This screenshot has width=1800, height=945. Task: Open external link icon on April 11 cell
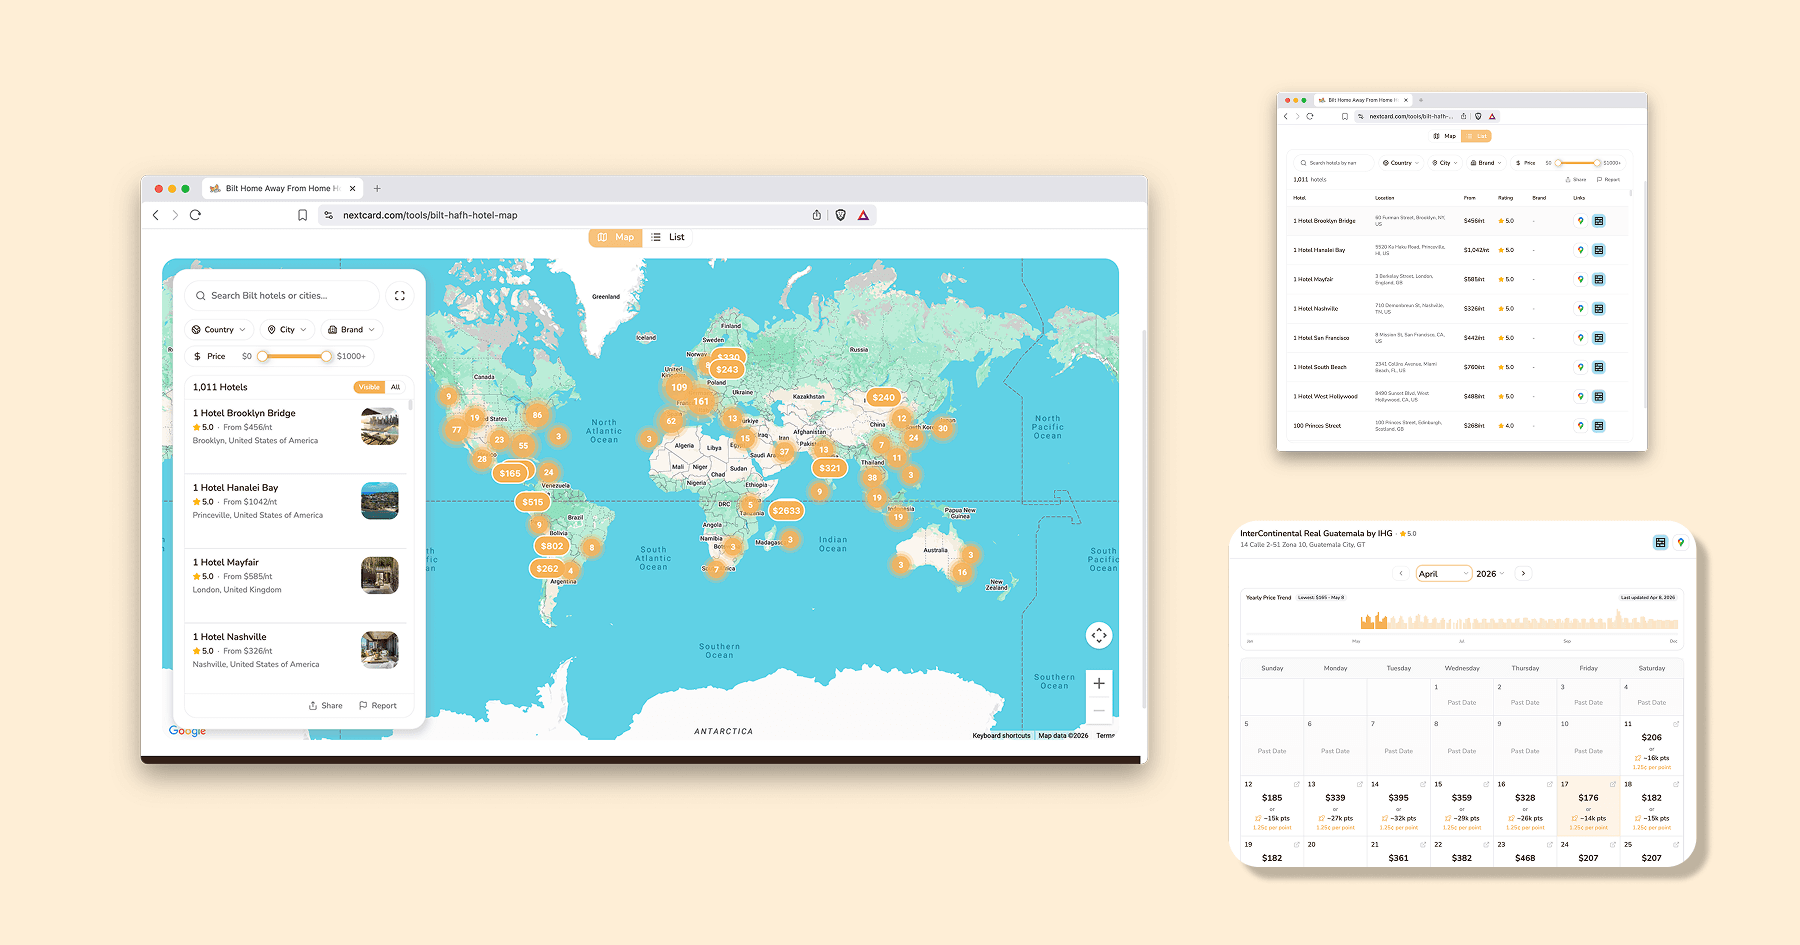tap(1676, 724)
